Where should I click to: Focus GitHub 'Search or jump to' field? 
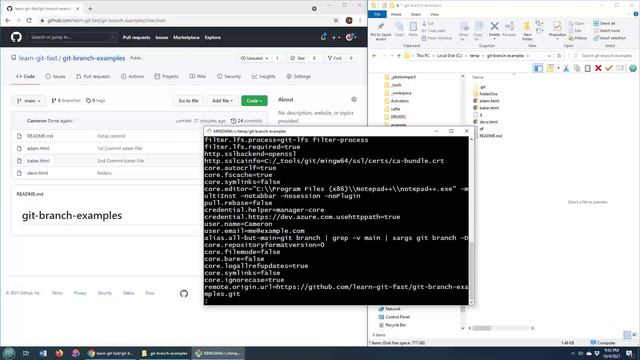tap(72, 37)
